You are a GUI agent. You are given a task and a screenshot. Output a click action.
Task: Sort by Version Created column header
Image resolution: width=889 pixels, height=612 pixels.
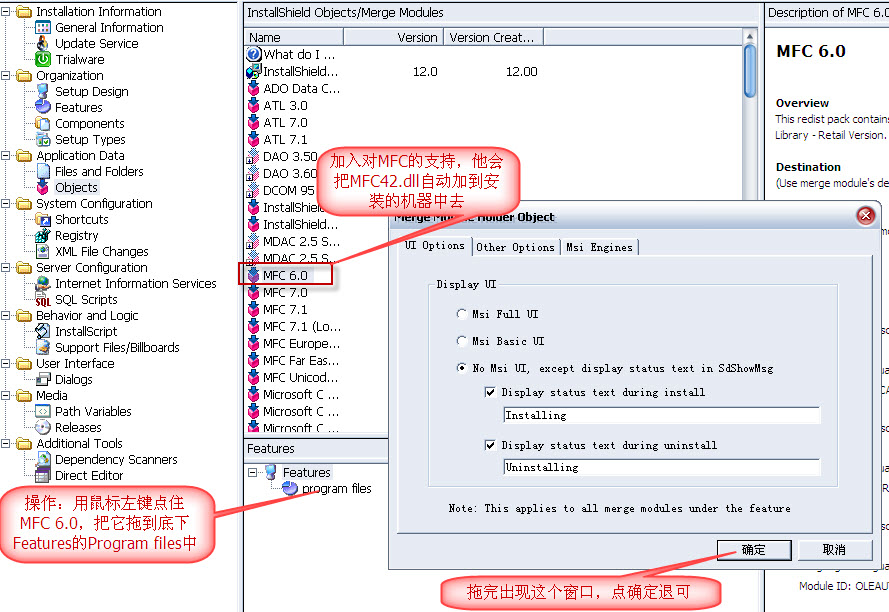(493, 37)
